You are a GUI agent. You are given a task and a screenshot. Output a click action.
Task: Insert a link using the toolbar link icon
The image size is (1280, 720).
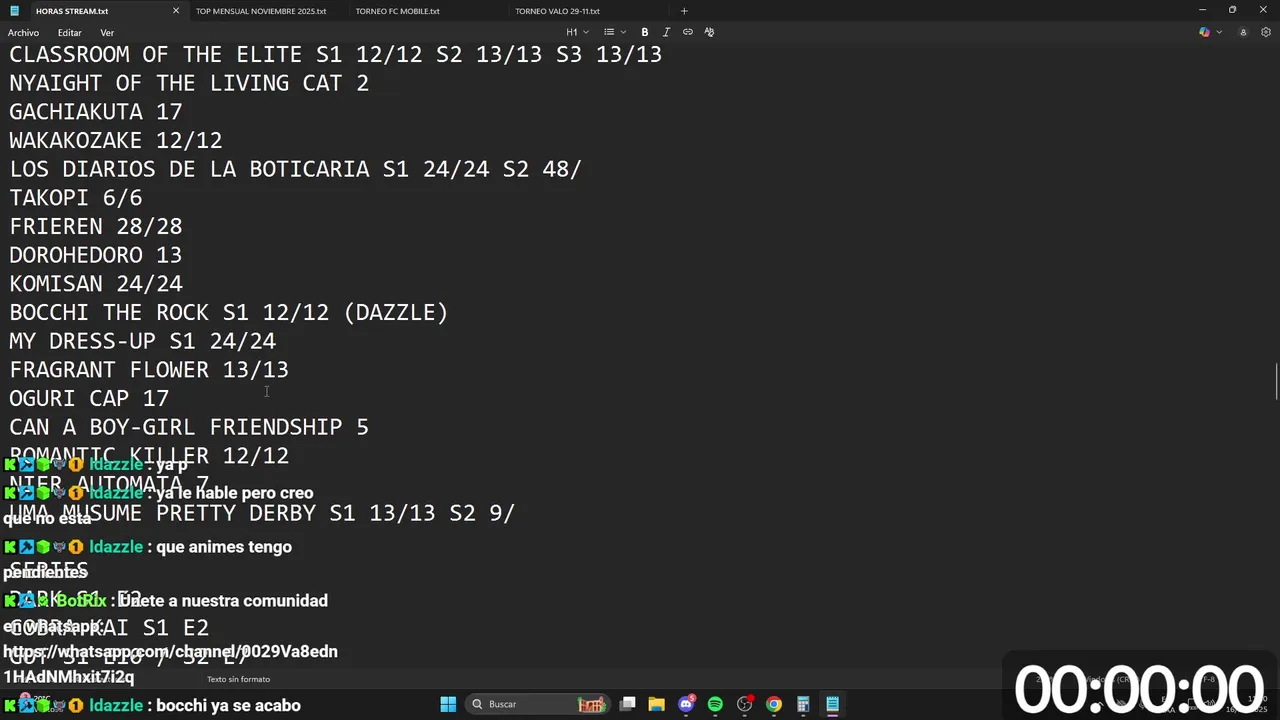pos(688,32)
